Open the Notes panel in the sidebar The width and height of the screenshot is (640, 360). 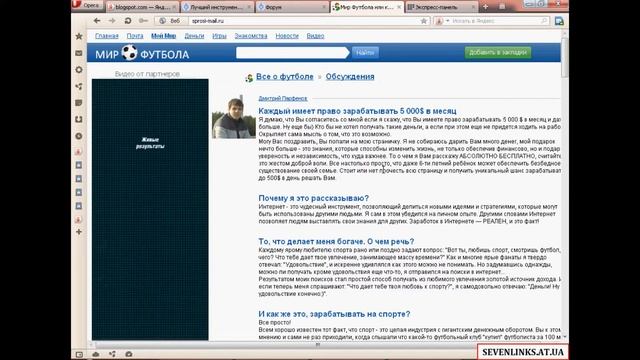click(x=79, y=103)
